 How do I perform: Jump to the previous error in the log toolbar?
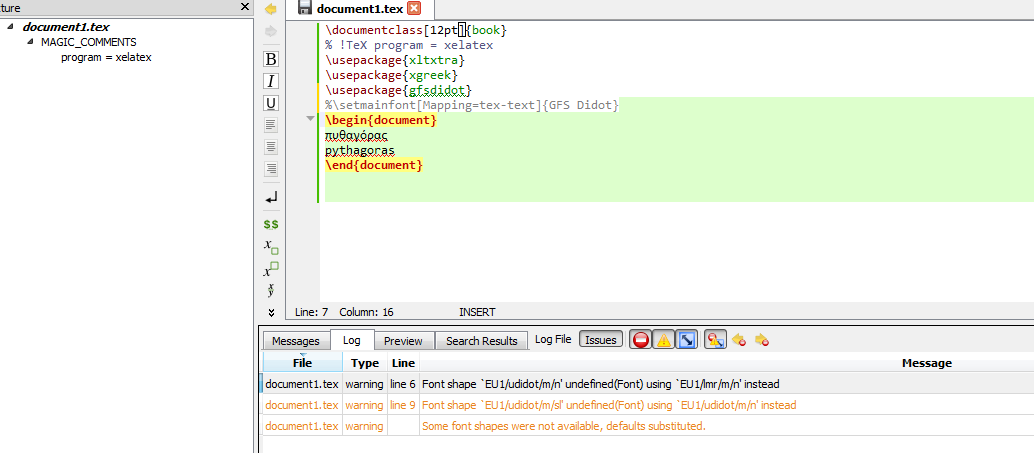(739, 340)
